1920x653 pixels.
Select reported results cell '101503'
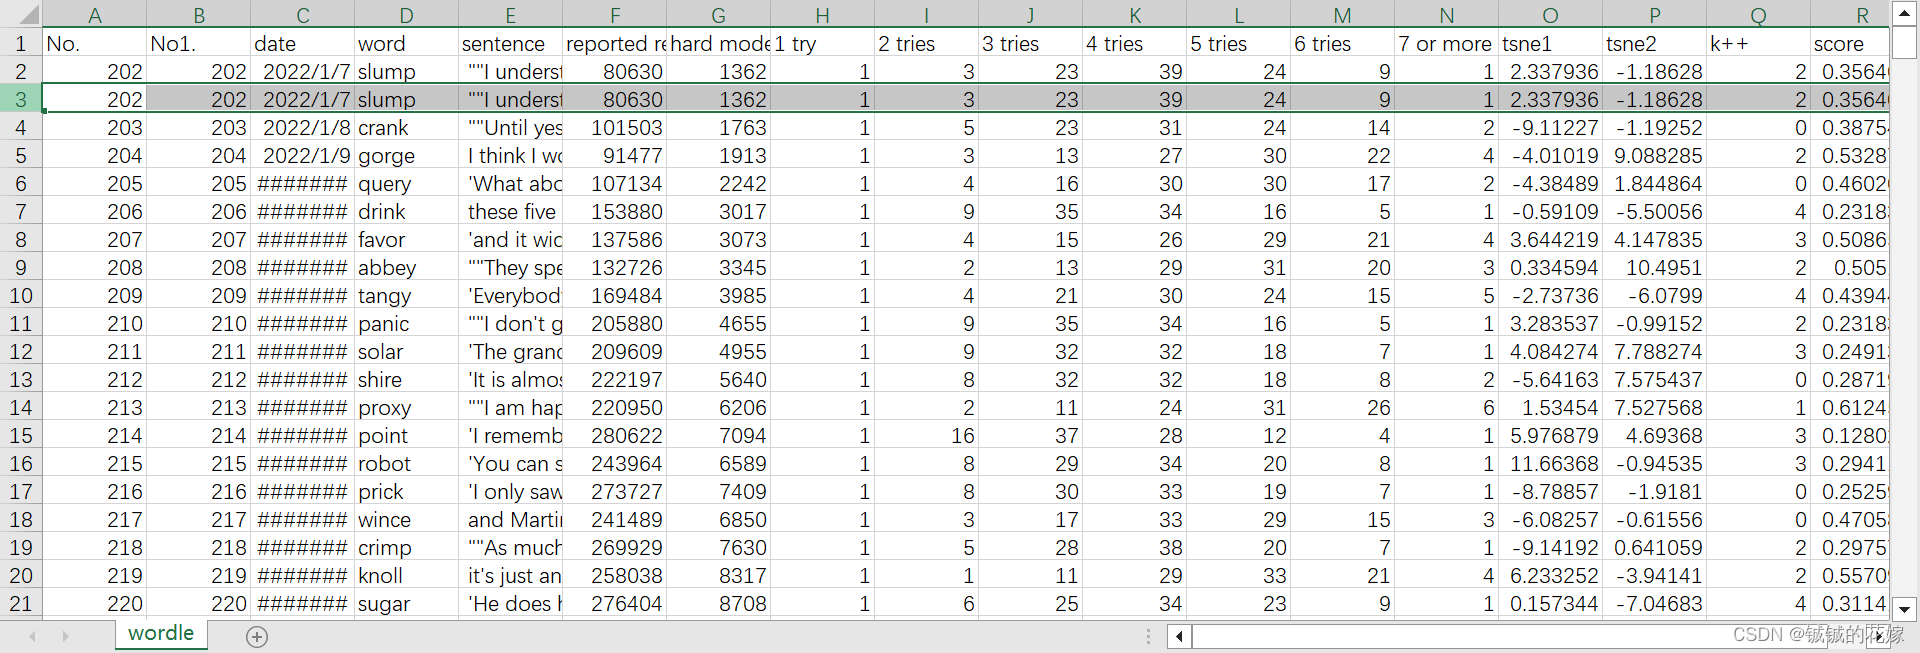tap(615, 127)
